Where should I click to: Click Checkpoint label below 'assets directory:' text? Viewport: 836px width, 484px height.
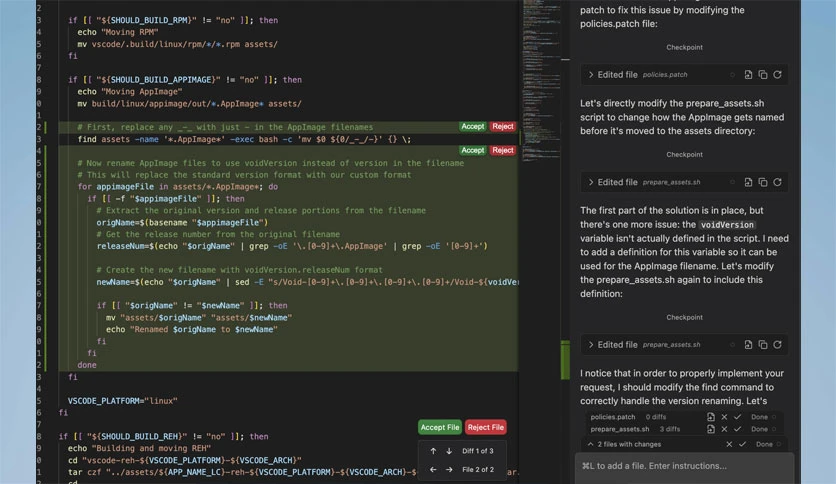click(x=684, y=155)
